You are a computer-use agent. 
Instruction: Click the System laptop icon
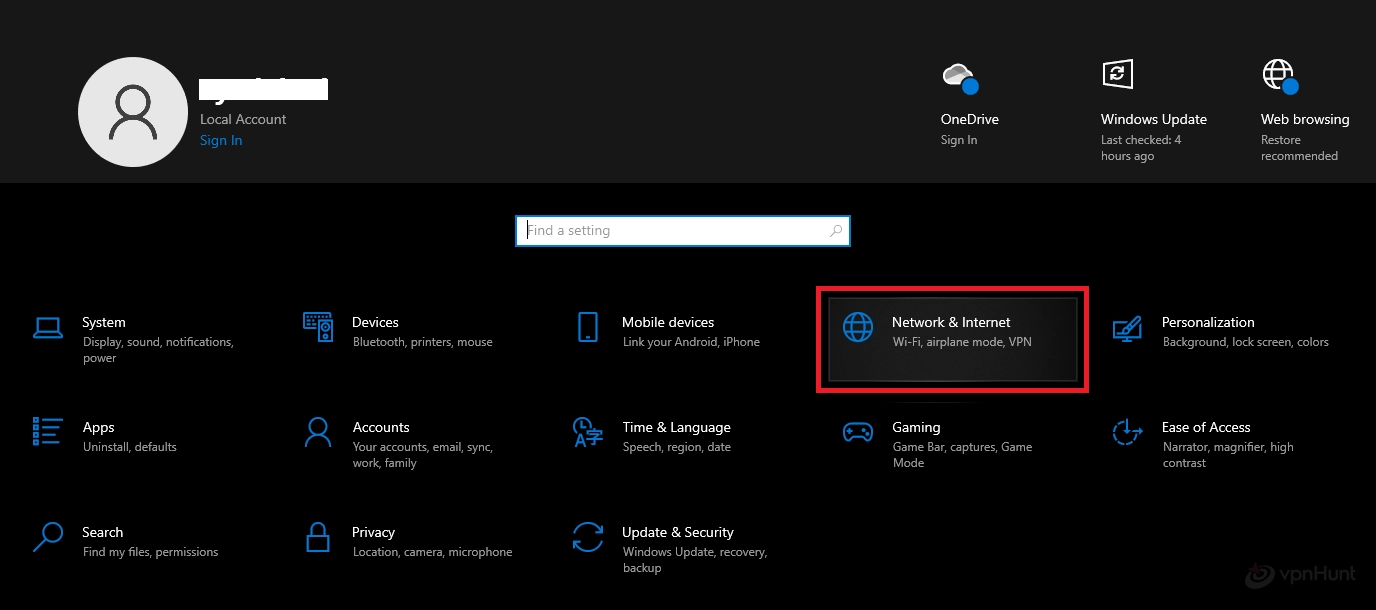(x=48, y=327)
